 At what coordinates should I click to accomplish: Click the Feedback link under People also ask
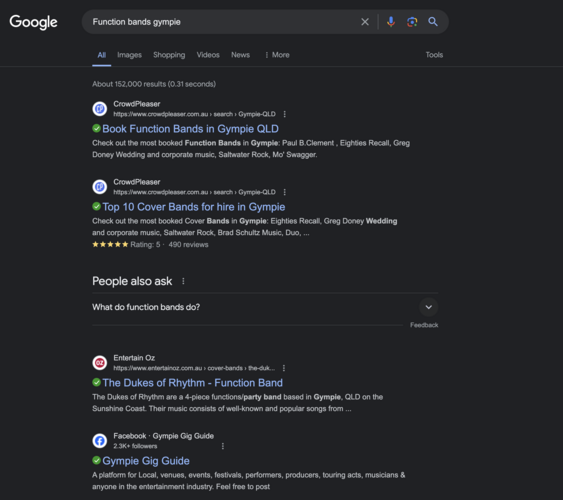click(424, 325)
